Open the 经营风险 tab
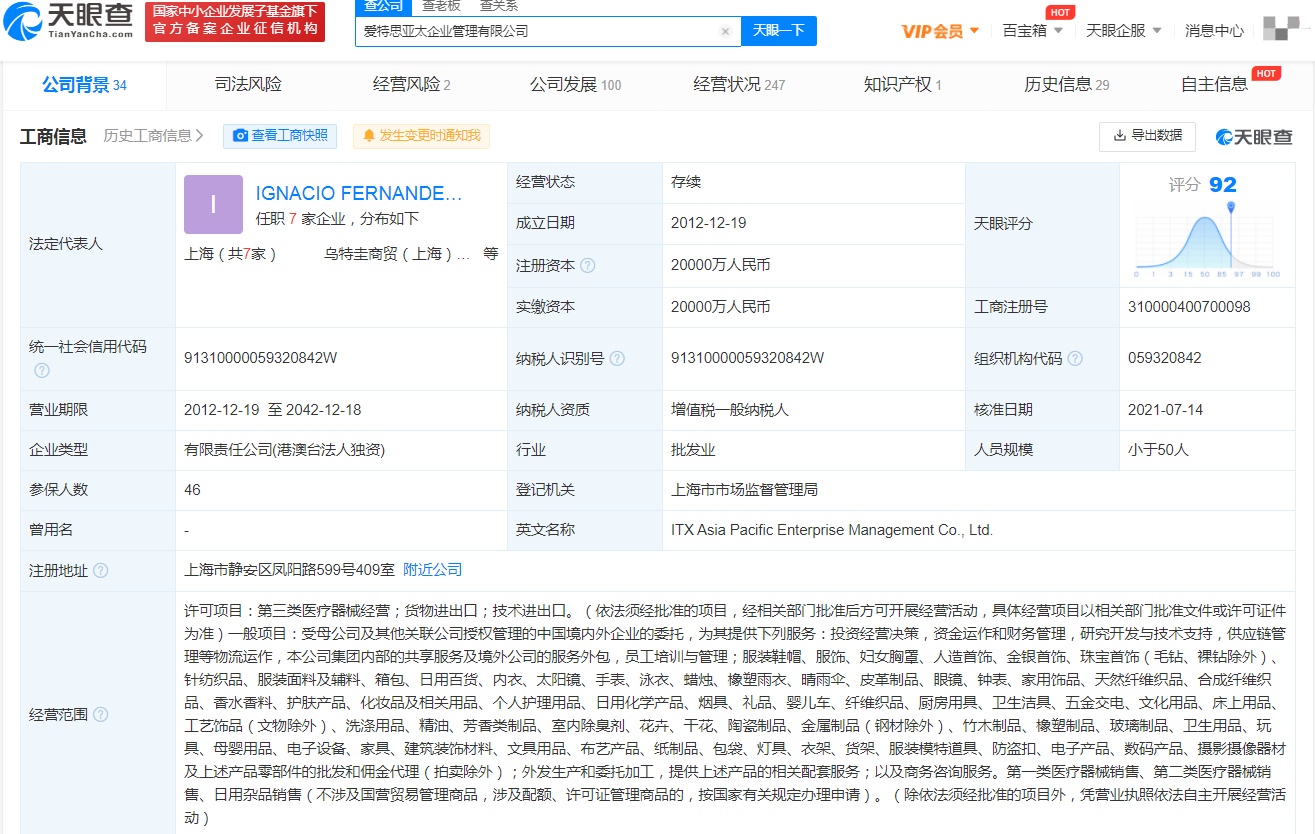Viewport: 1315px width, 834px height. pos(412,85)
